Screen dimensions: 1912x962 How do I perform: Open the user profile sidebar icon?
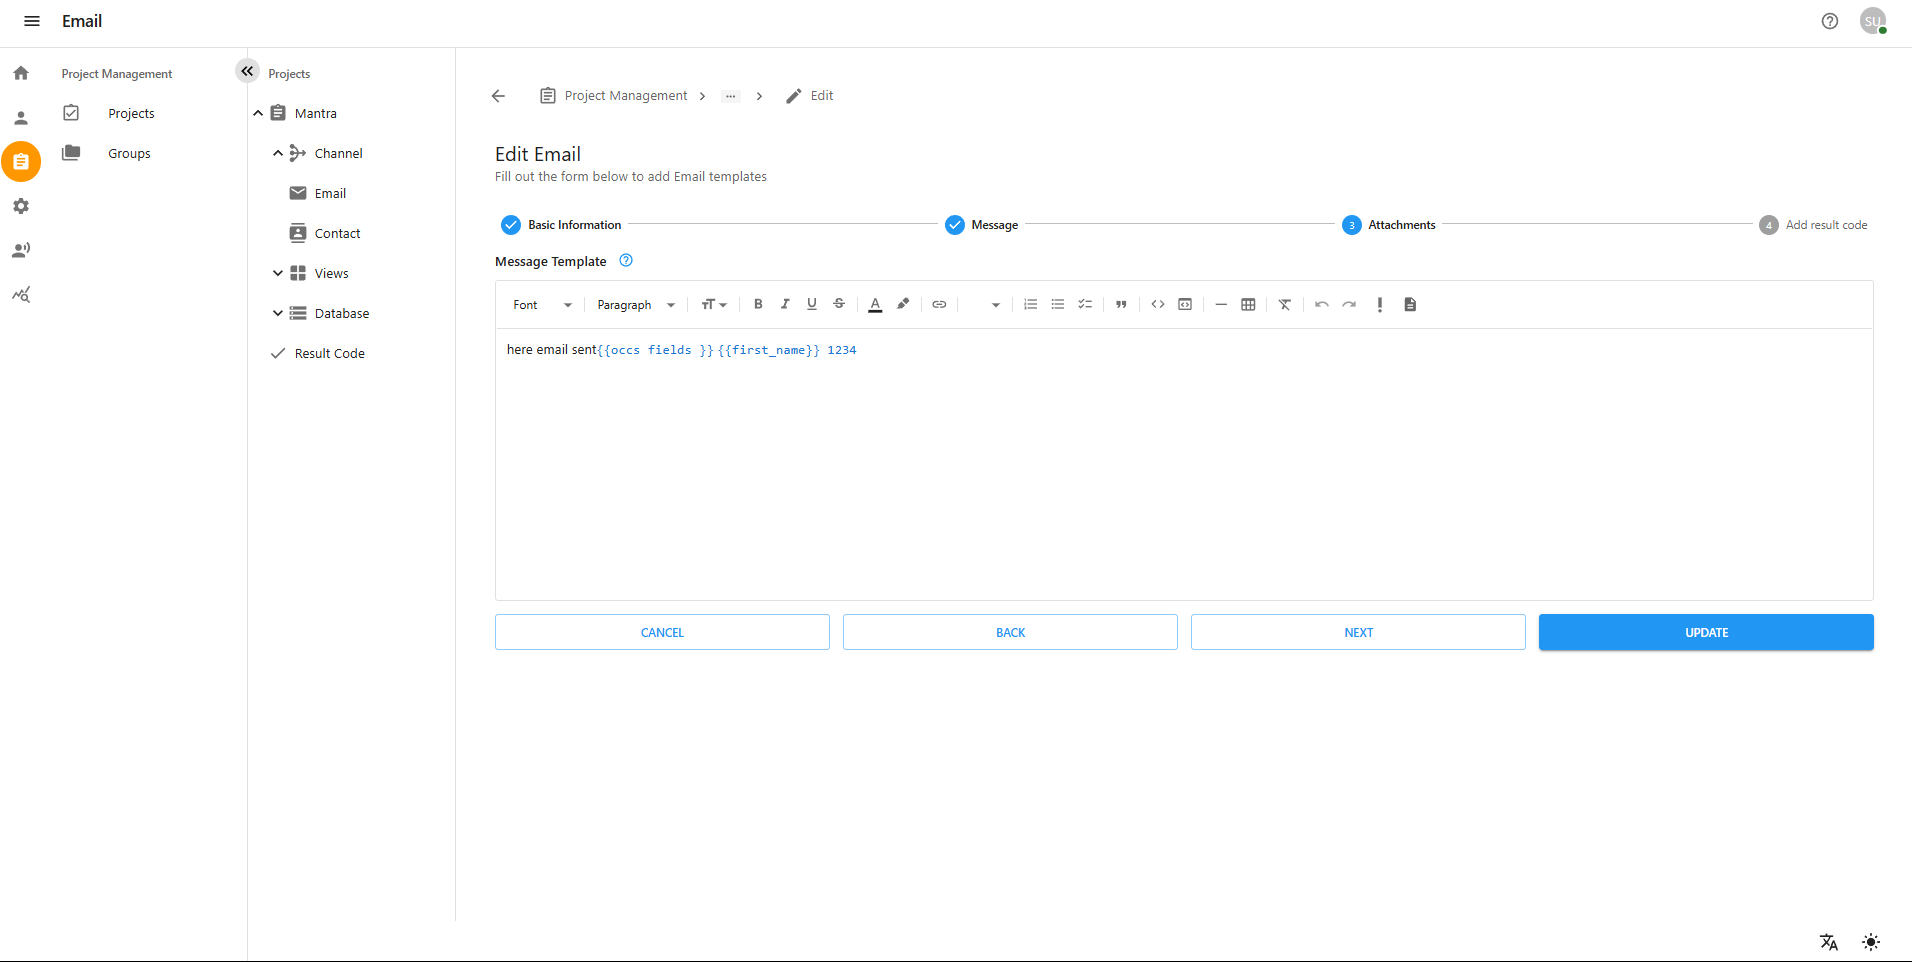click(21, 118)
